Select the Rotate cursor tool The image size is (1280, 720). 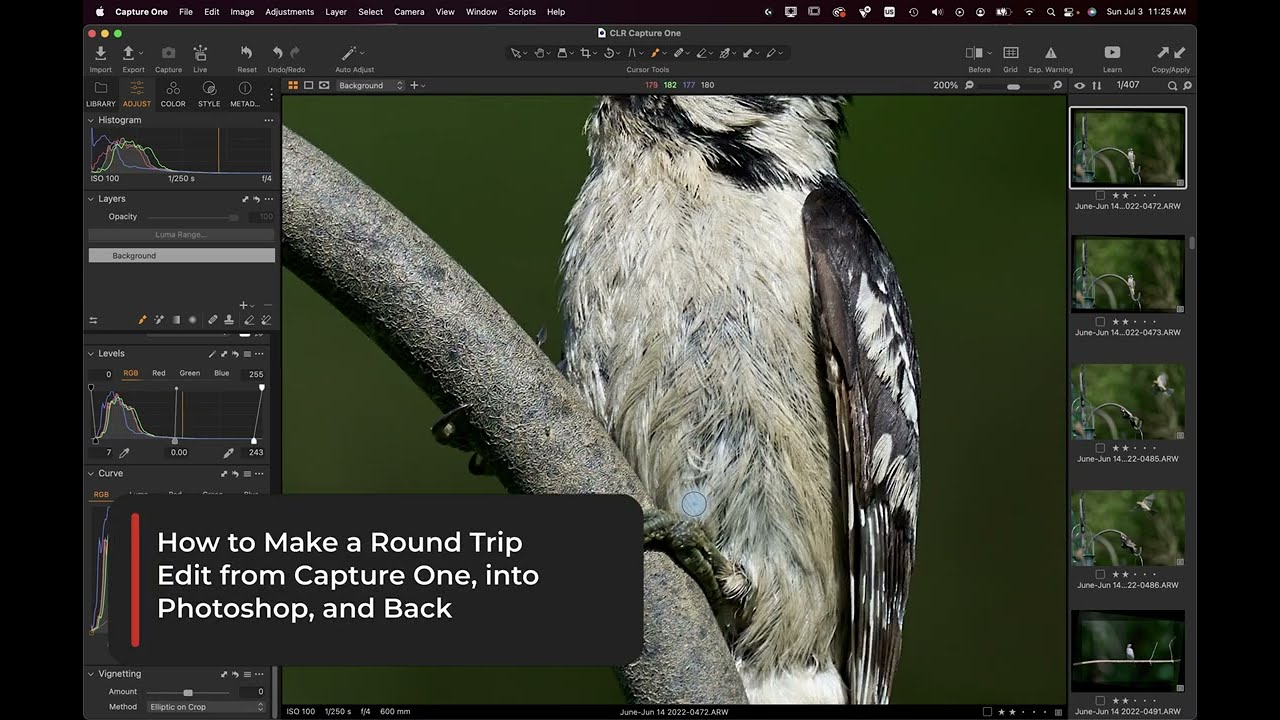pos(609,53)
